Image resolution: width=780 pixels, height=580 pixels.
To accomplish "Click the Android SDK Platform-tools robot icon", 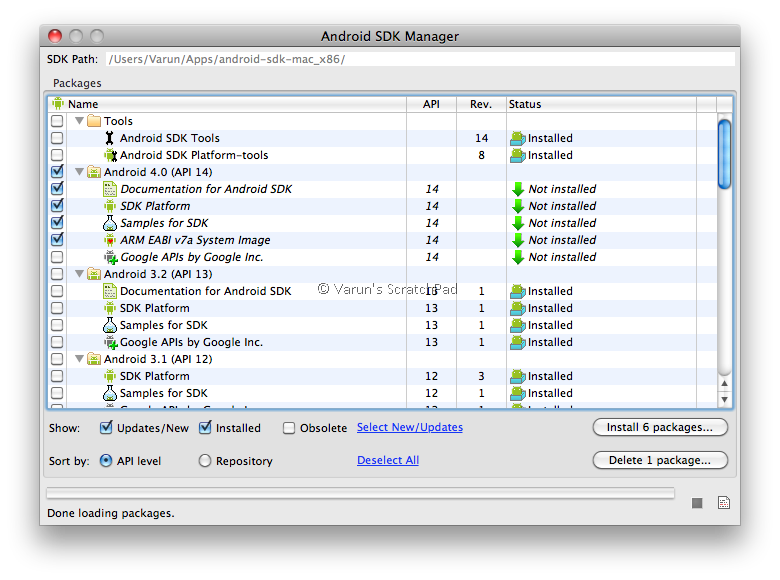I will [x=110, y=155].
